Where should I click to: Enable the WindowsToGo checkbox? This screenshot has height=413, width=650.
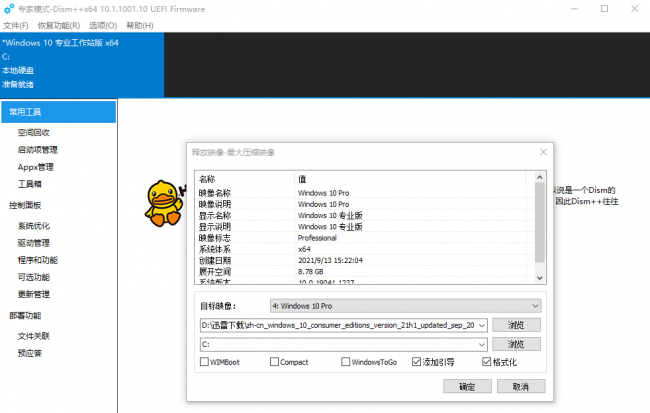click(x=345, y=362)
